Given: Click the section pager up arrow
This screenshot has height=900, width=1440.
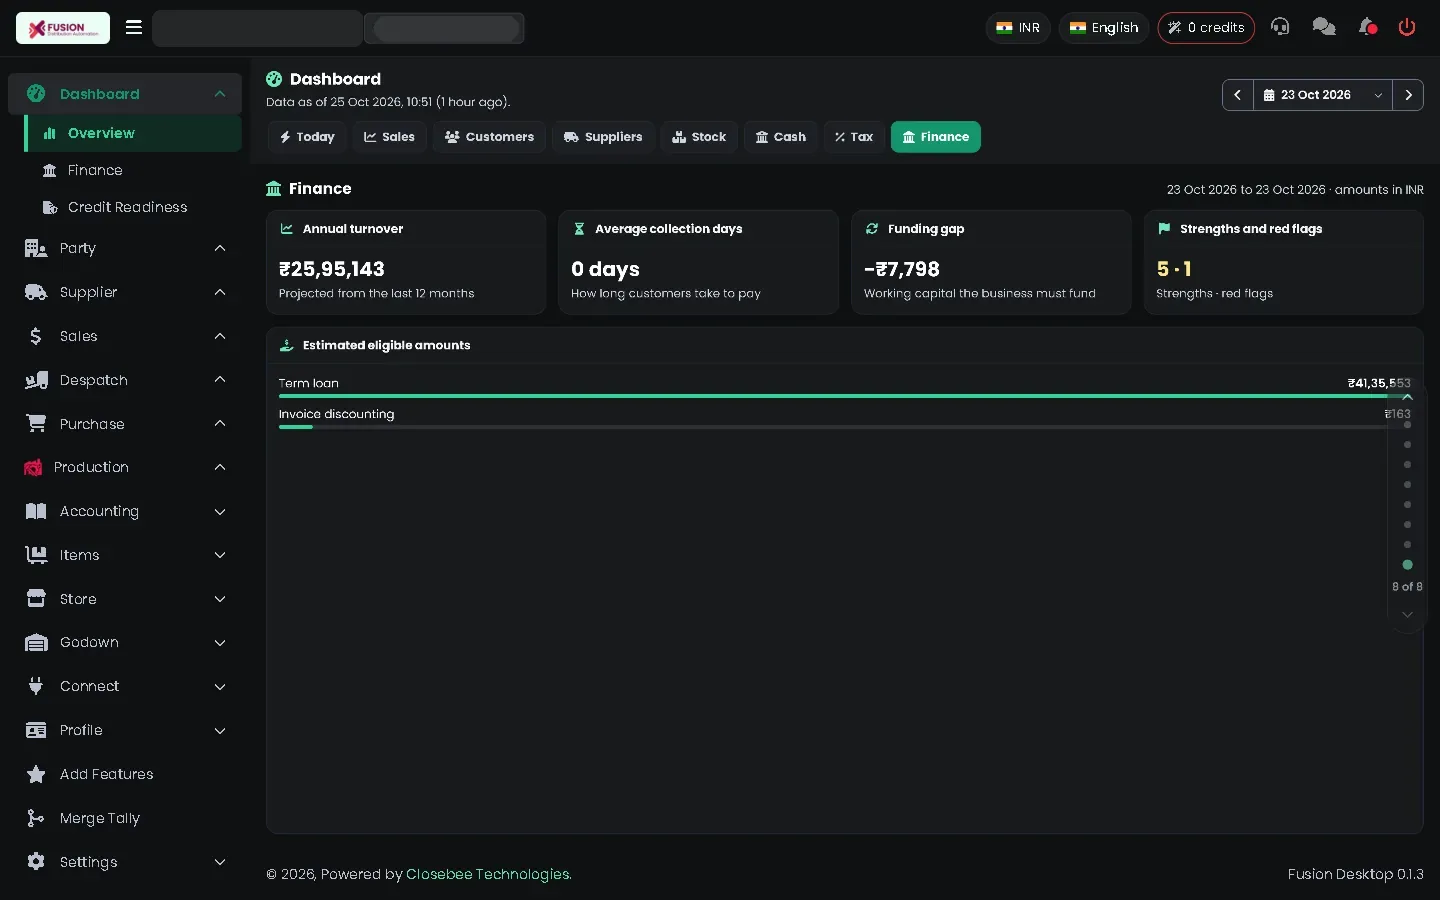Looking at the screenshot, I should 1407,398.
